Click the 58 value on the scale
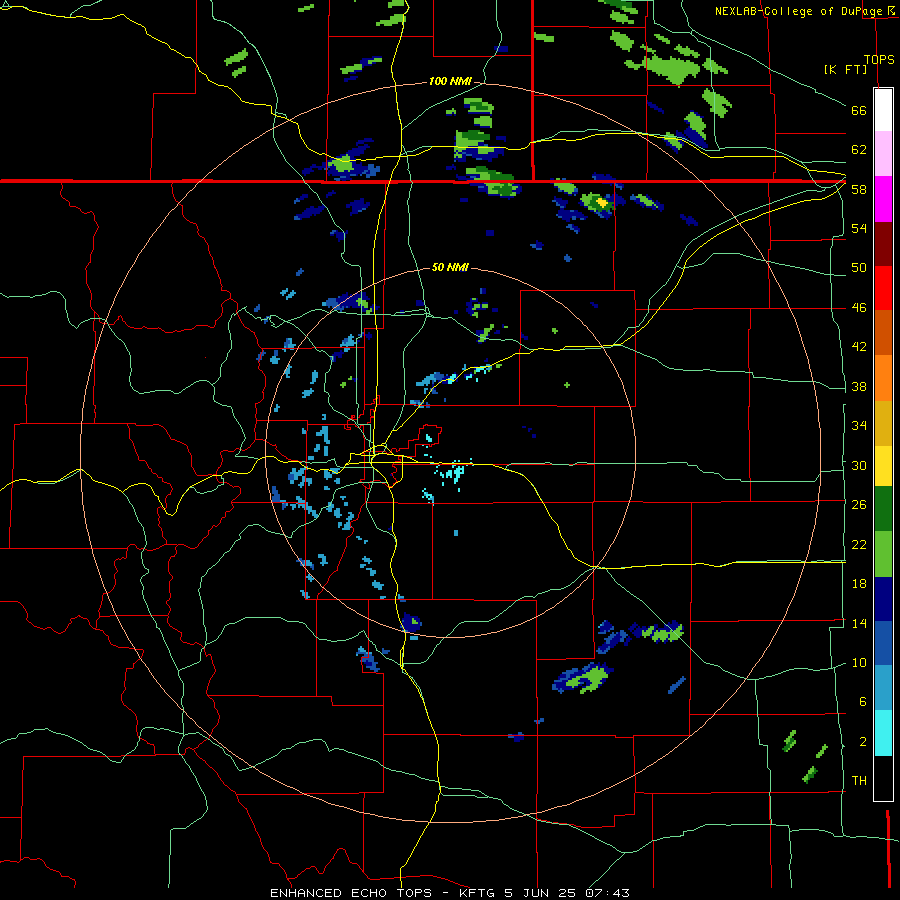 (x=859, y=189)
